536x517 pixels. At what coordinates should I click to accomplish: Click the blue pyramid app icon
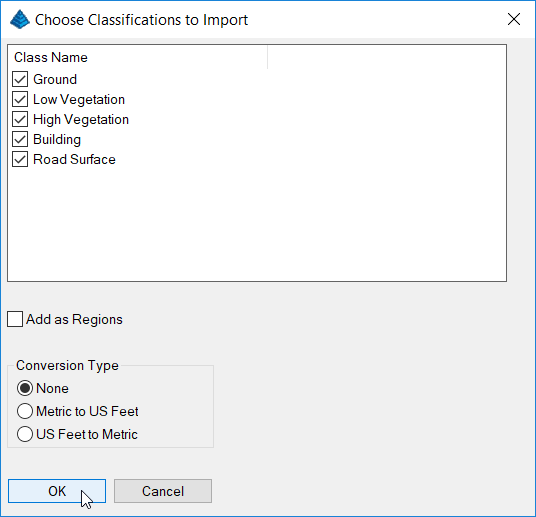[x=20, y=19]
